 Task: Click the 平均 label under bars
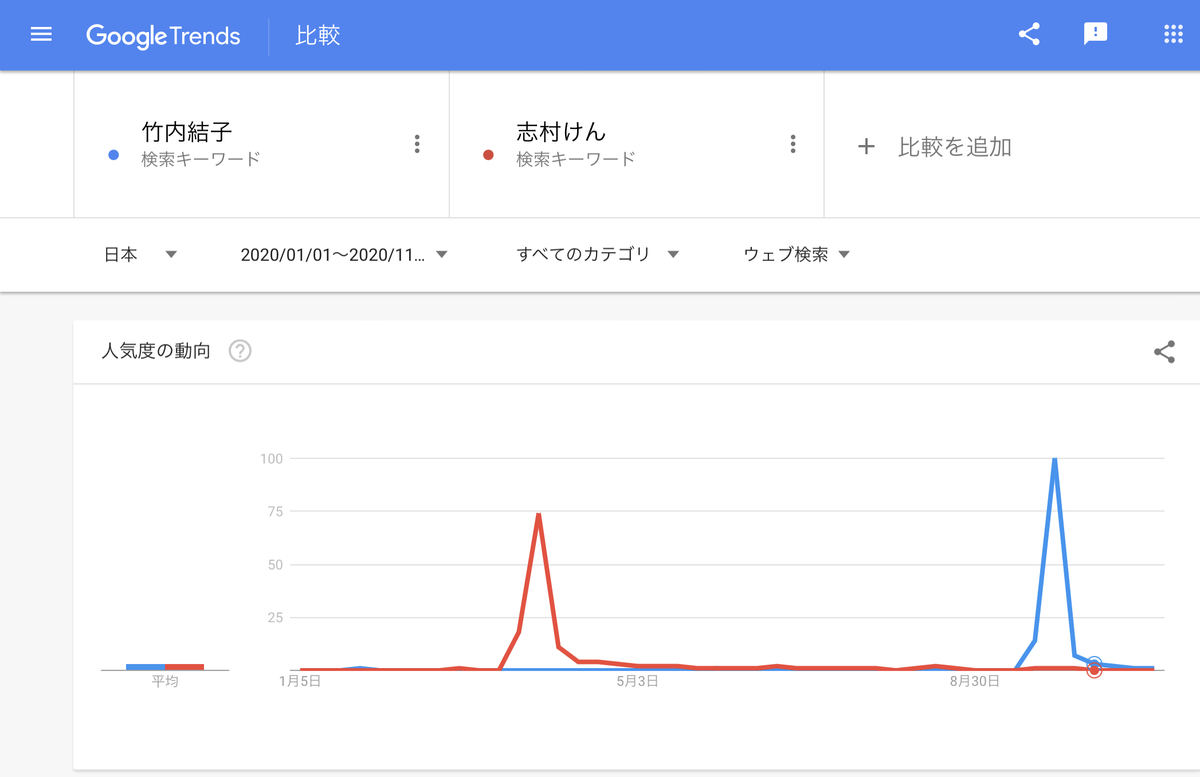tap(165, 681)
